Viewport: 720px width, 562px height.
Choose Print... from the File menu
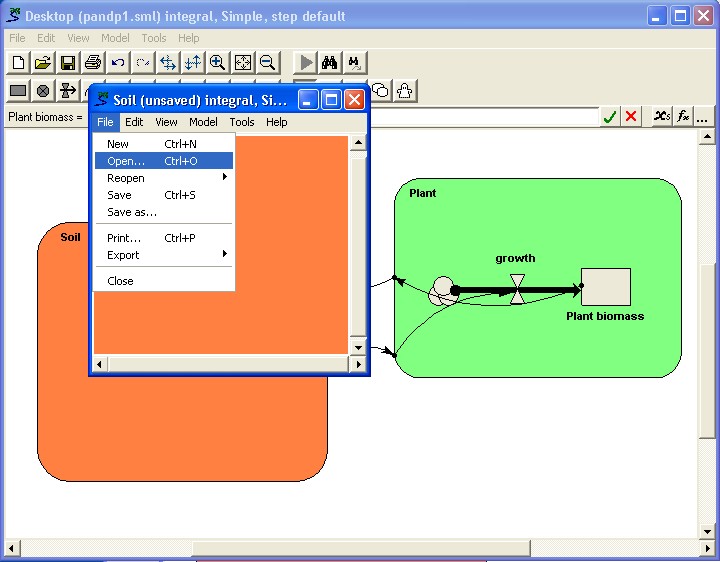[x=164, y=238]
